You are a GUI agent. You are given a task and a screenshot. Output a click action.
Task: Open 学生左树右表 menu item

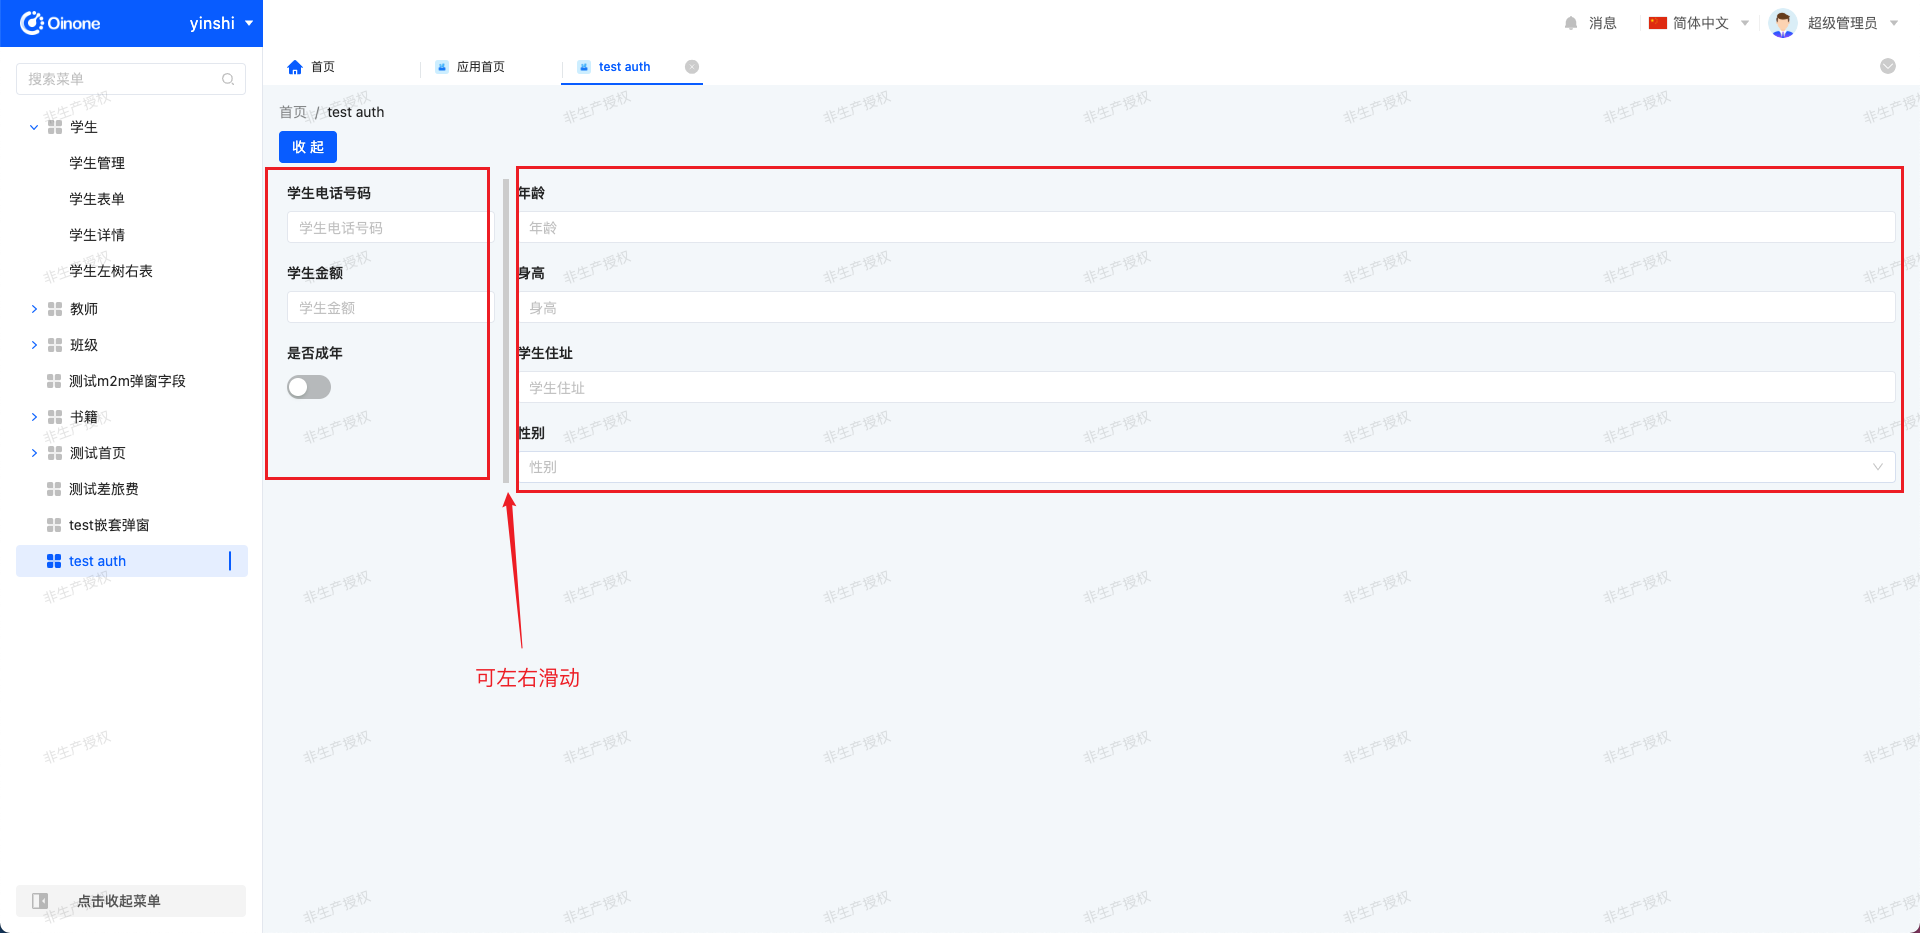[x=111, y=271]
